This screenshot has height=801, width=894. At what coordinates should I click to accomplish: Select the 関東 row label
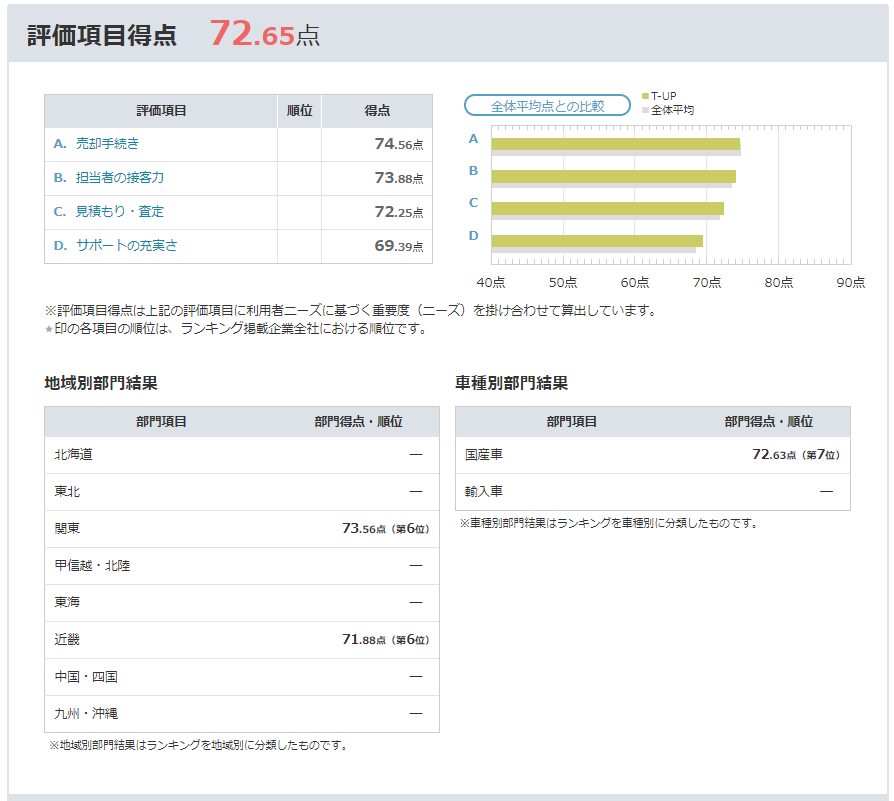67,528
